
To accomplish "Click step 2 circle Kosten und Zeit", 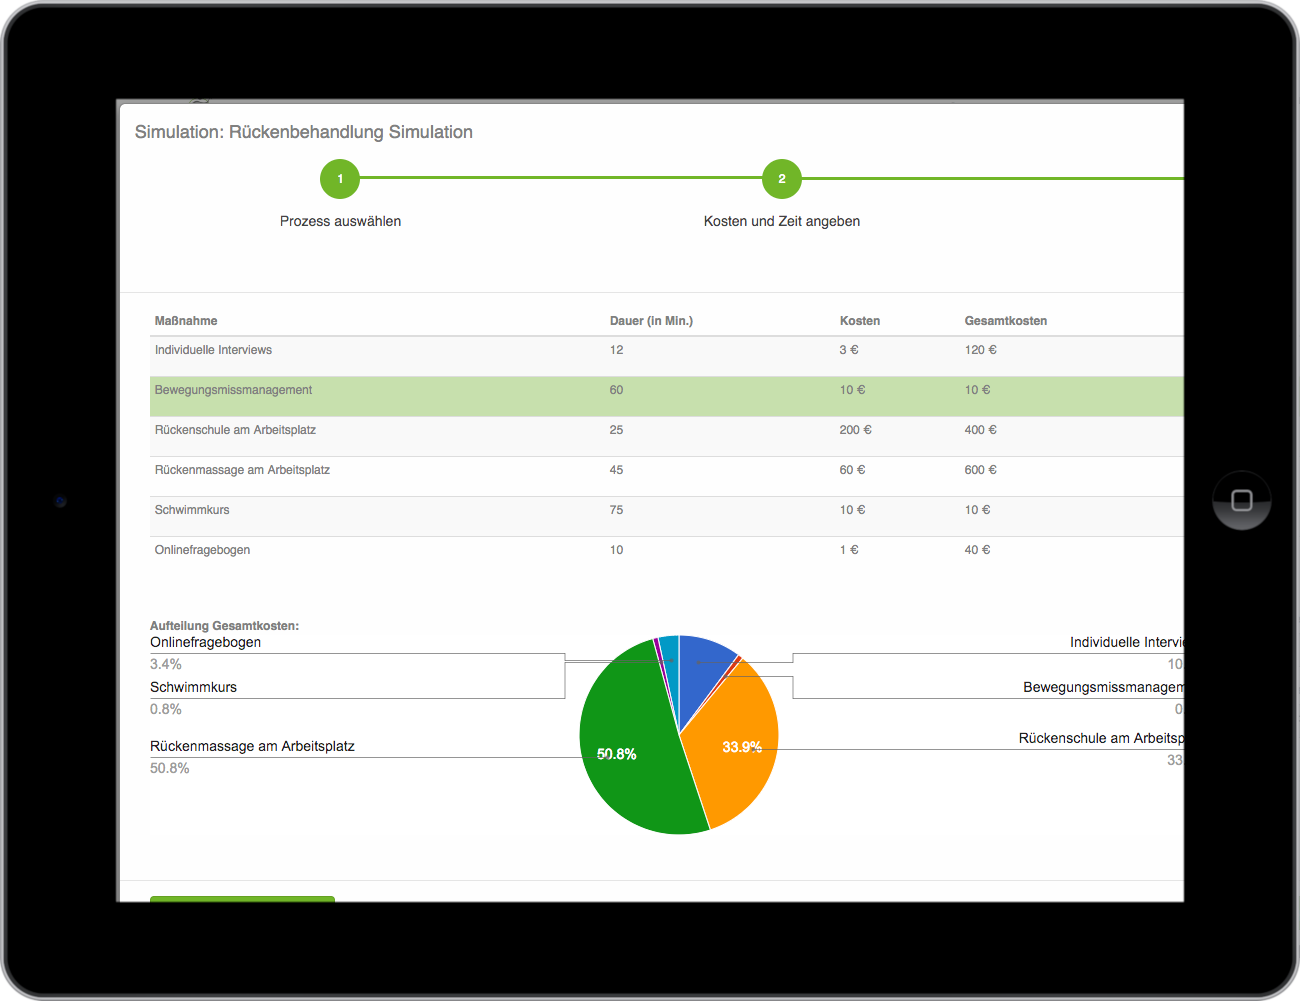I will point(782,179).
